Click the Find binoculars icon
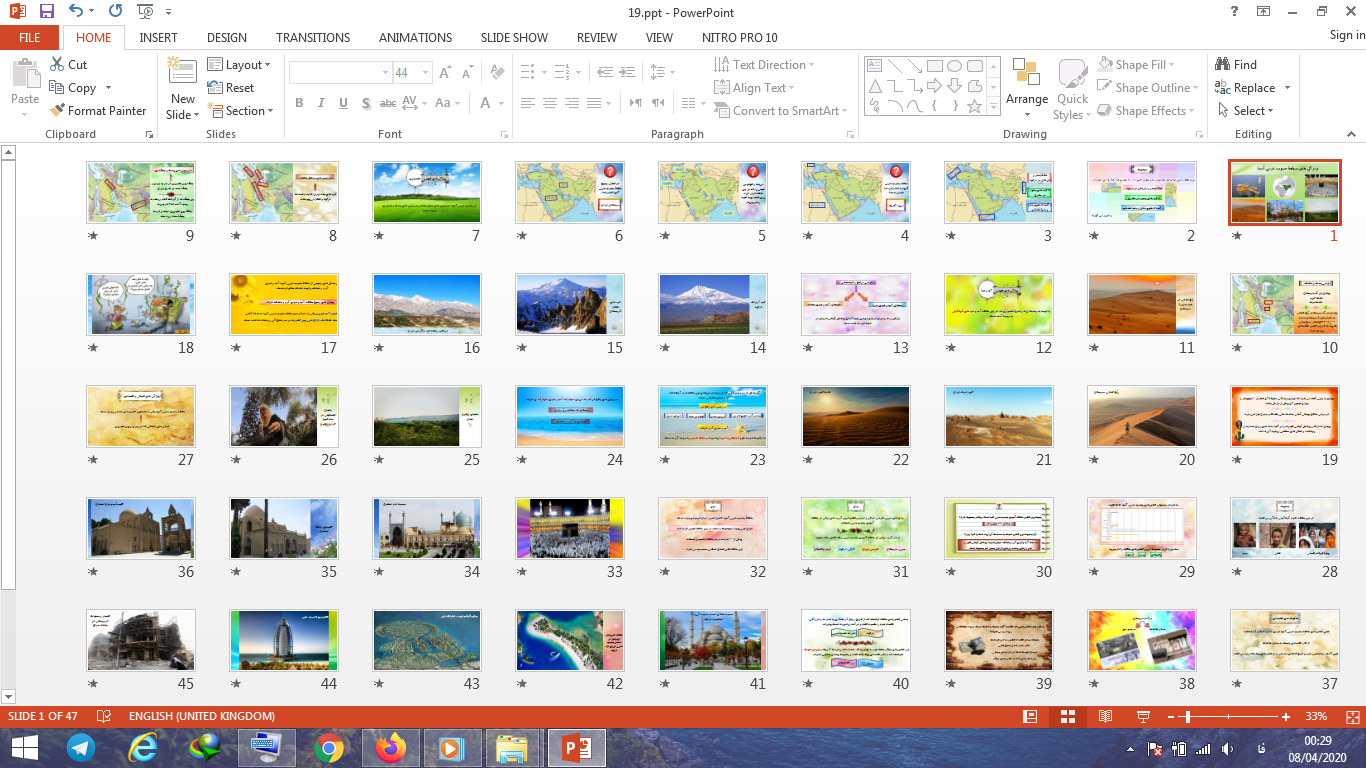The width and height of the screenshot is (1366, 768). [1223, 64]
